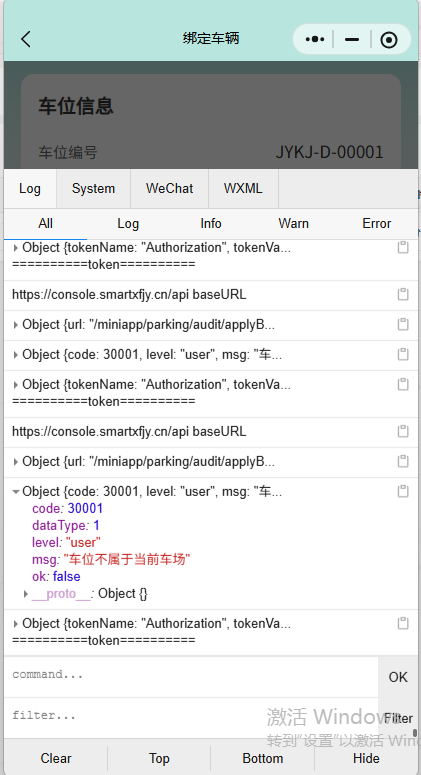The height and width of the screenshot is (775, 421).
Task: Expand the first tokenName Authorization object
Action: pos(16,248)
